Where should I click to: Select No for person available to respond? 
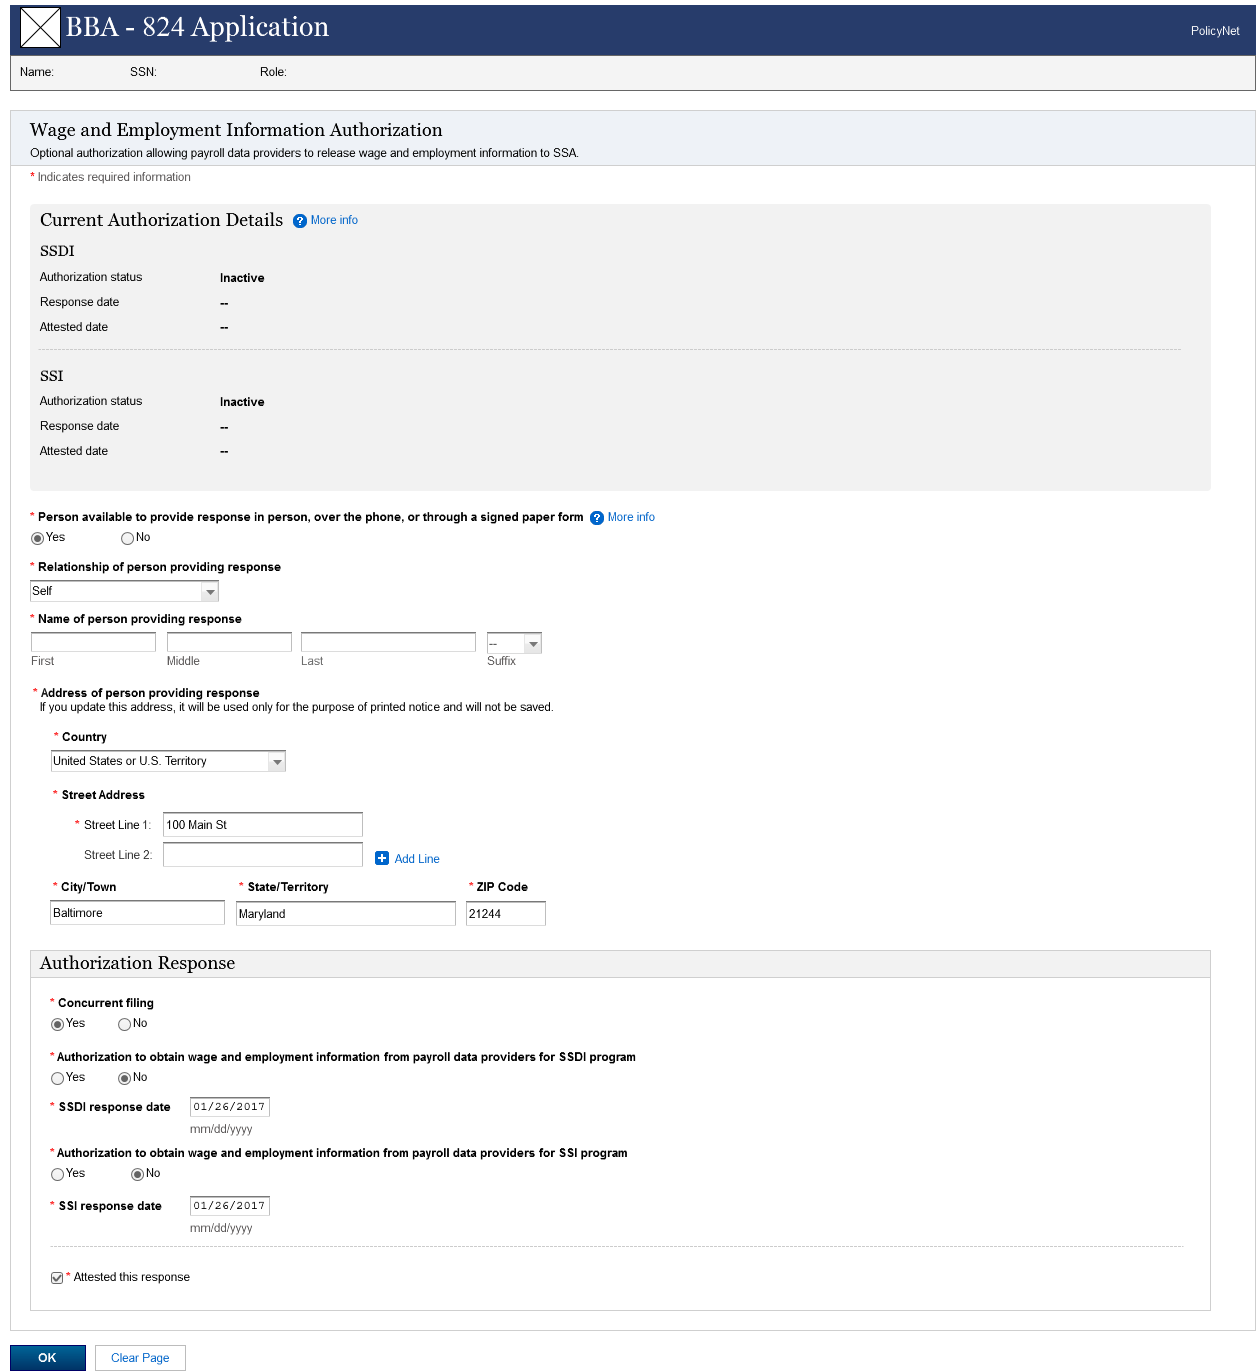128,539
